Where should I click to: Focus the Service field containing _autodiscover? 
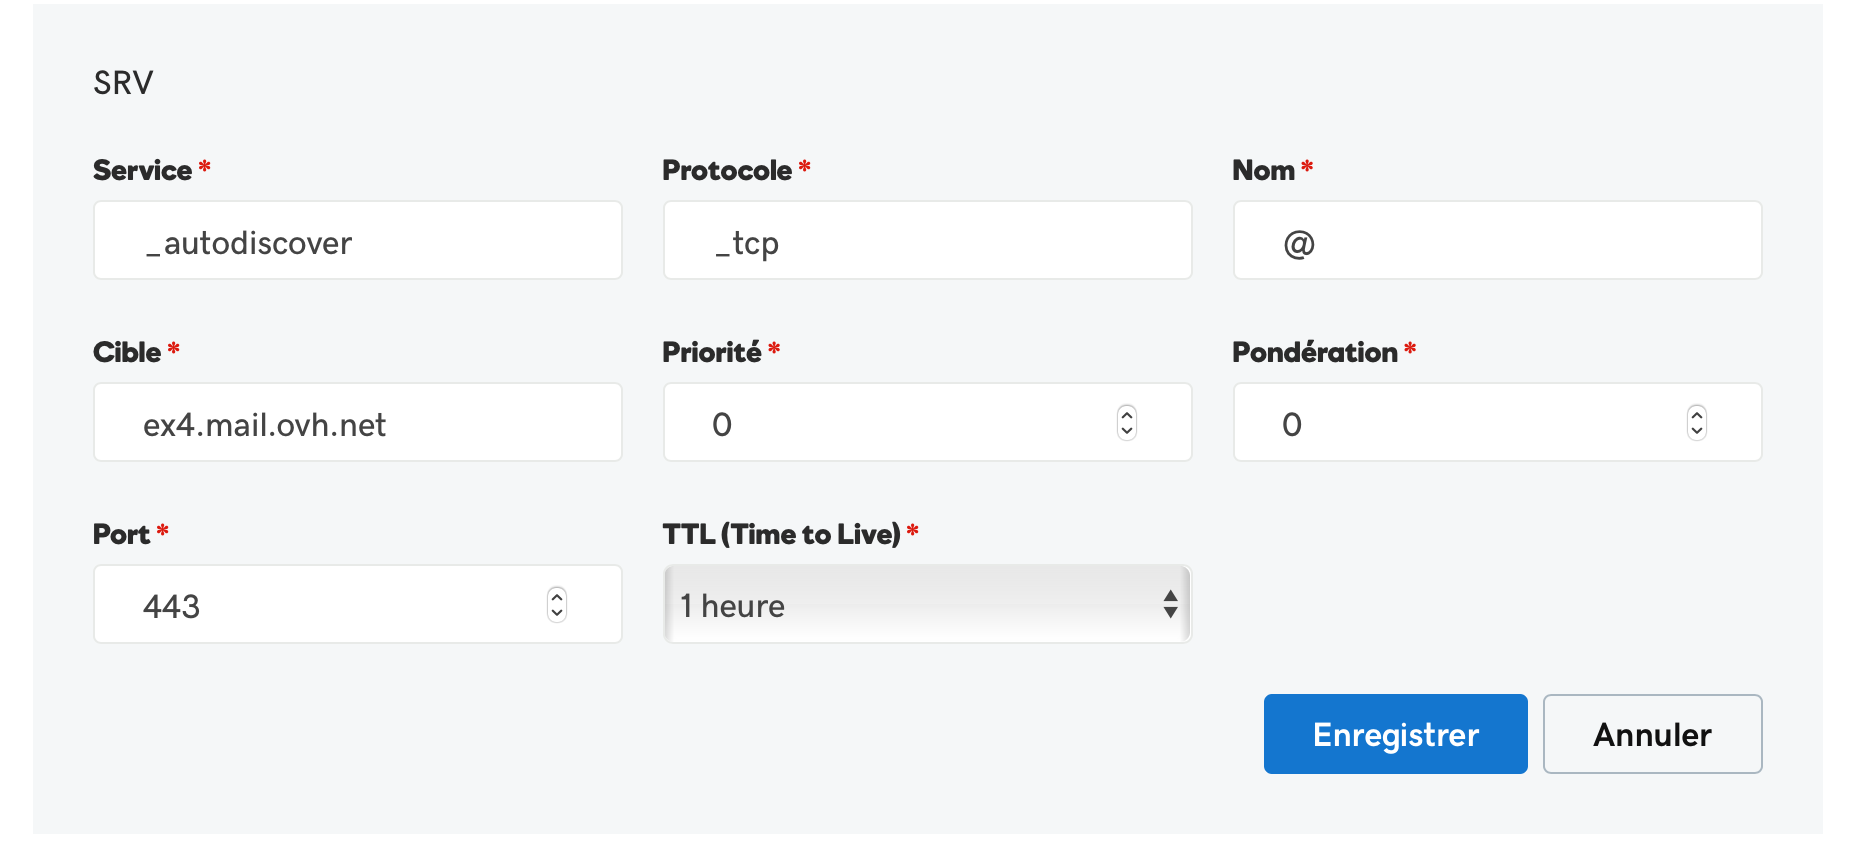(x=357, y=241)
